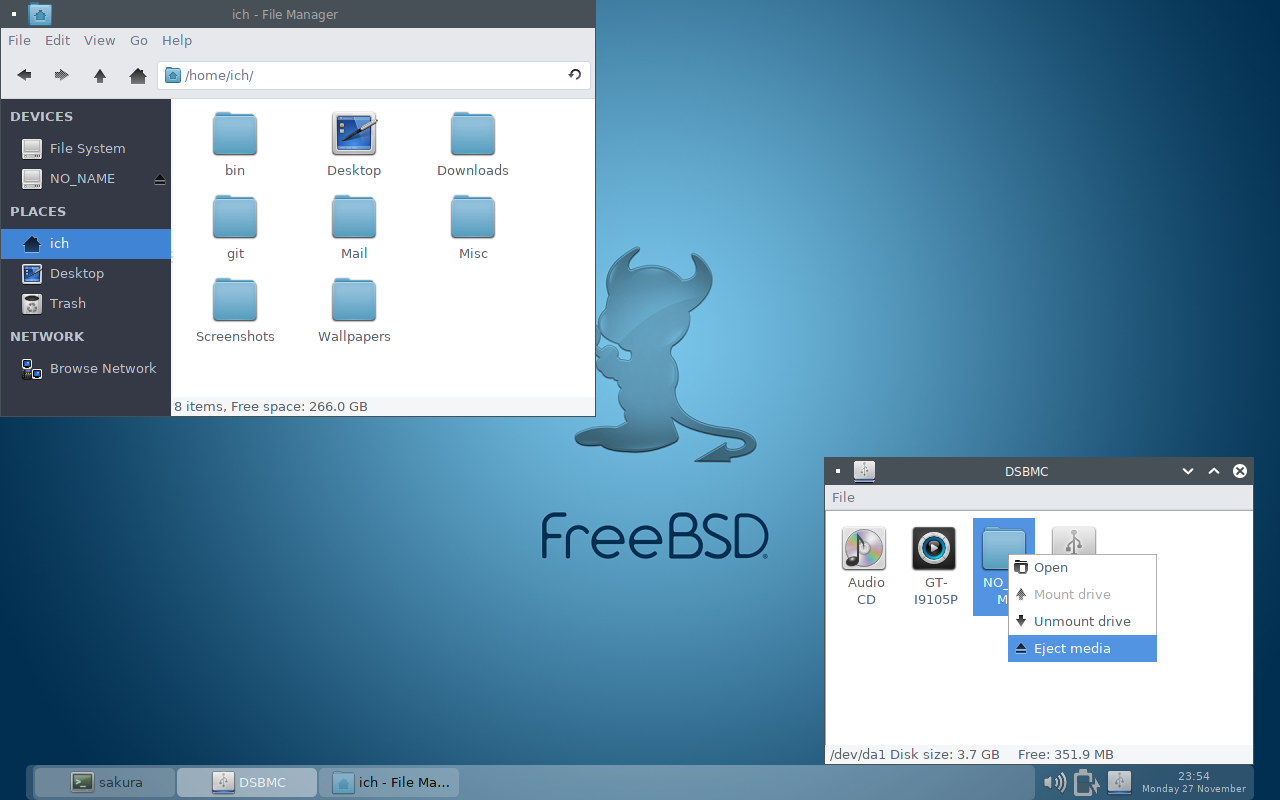The height and width of the screenshot is (800, 1280).
Task: Click the back arrow in File Manager
Action: coord(24,75)
